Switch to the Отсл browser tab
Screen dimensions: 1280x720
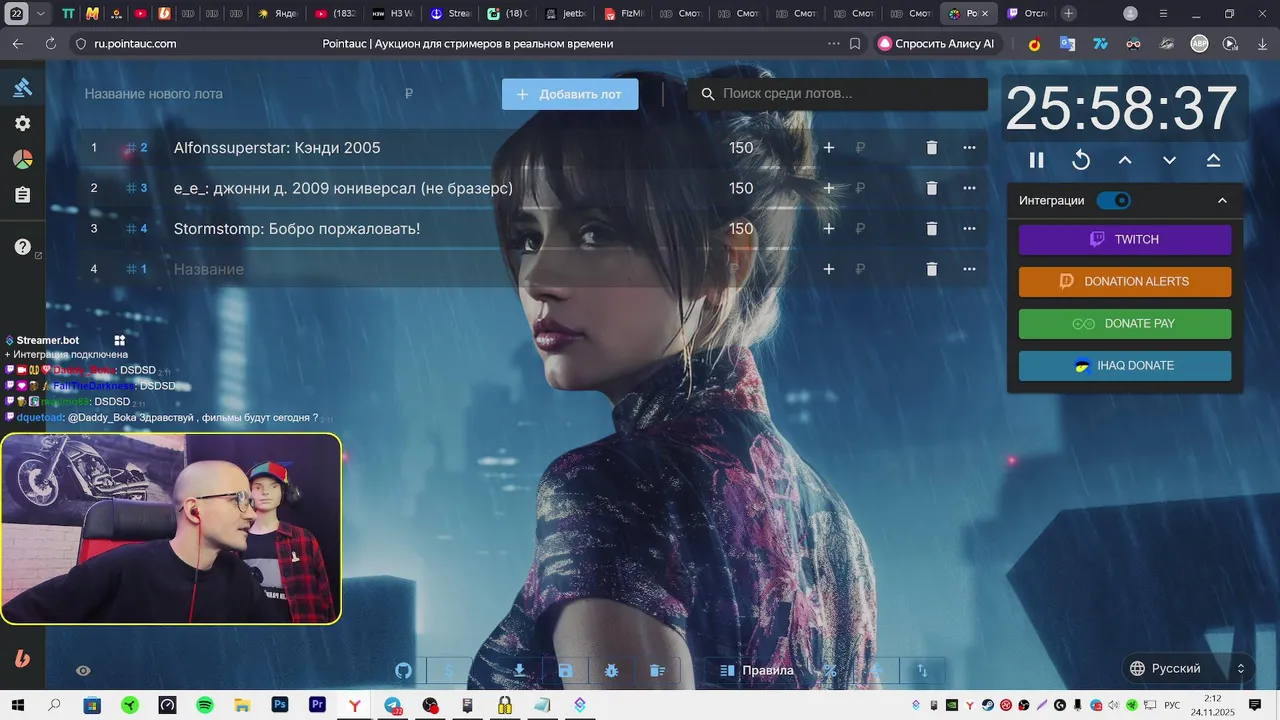(1029, 14)
